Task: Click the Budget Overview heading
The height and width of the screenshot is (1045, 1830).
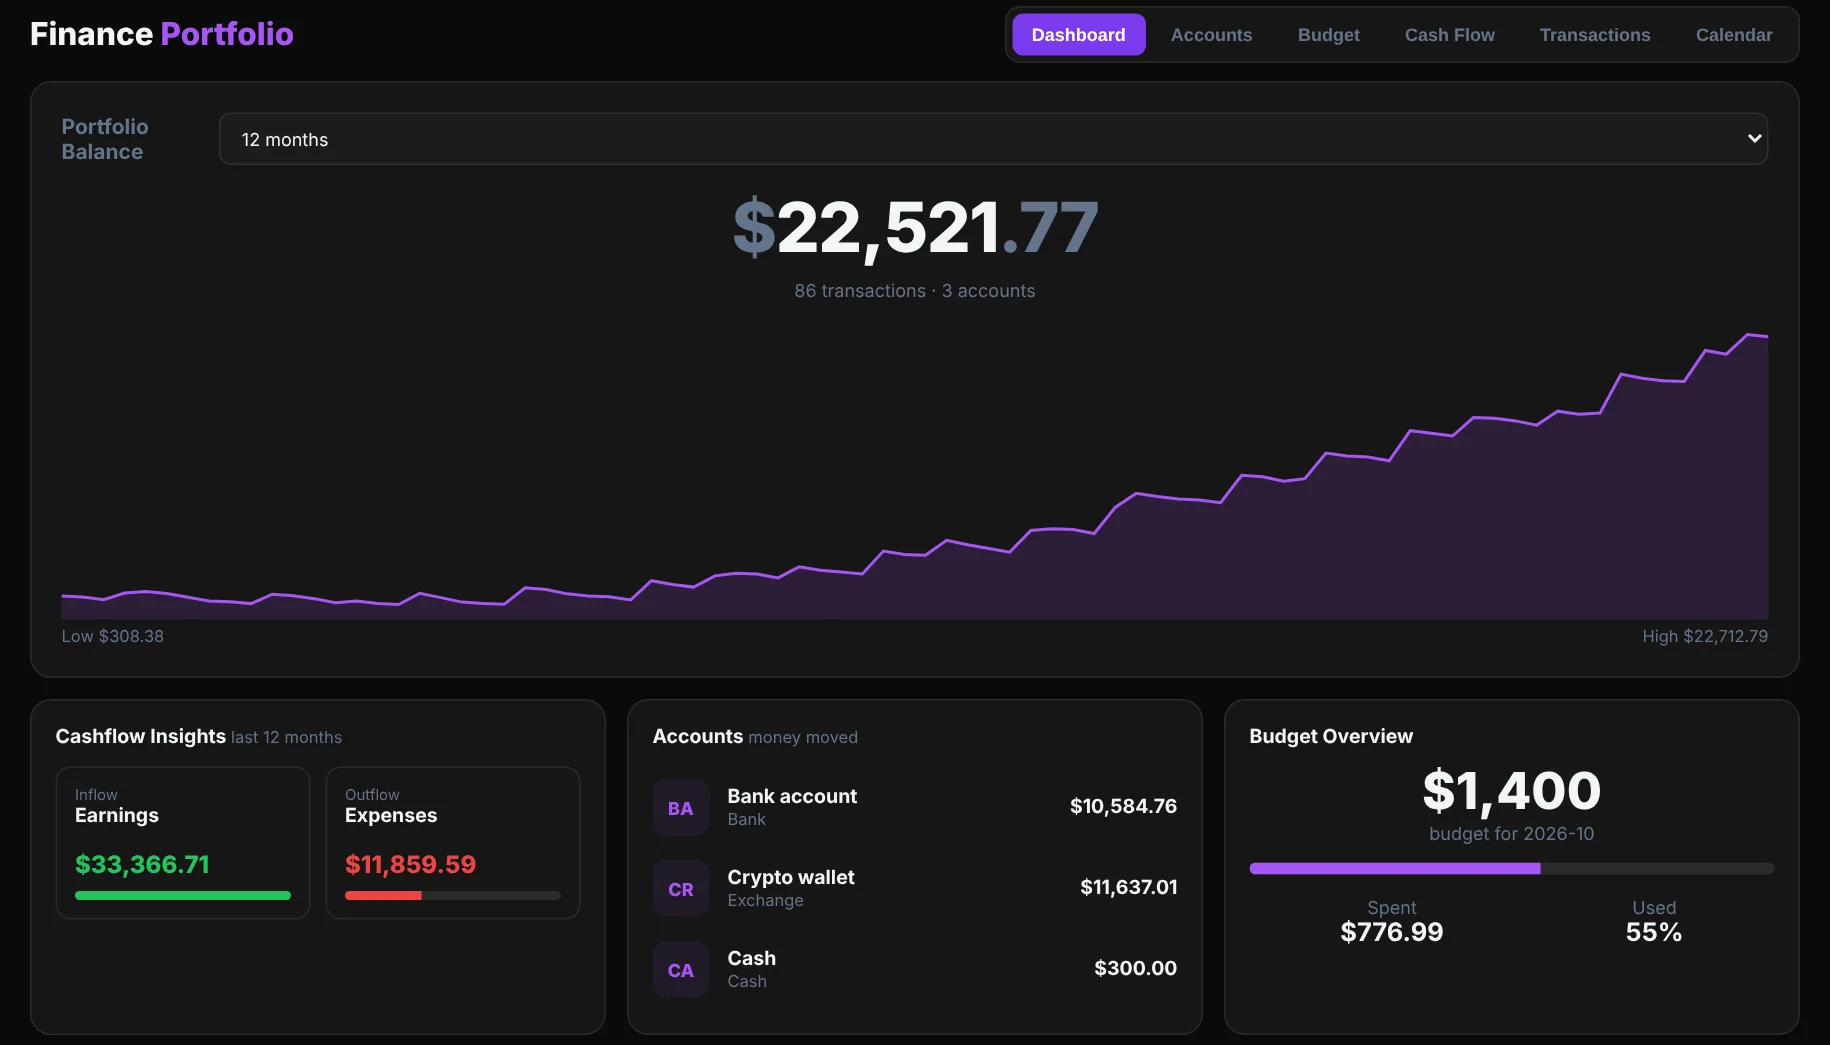Action: pos(1331,736)
